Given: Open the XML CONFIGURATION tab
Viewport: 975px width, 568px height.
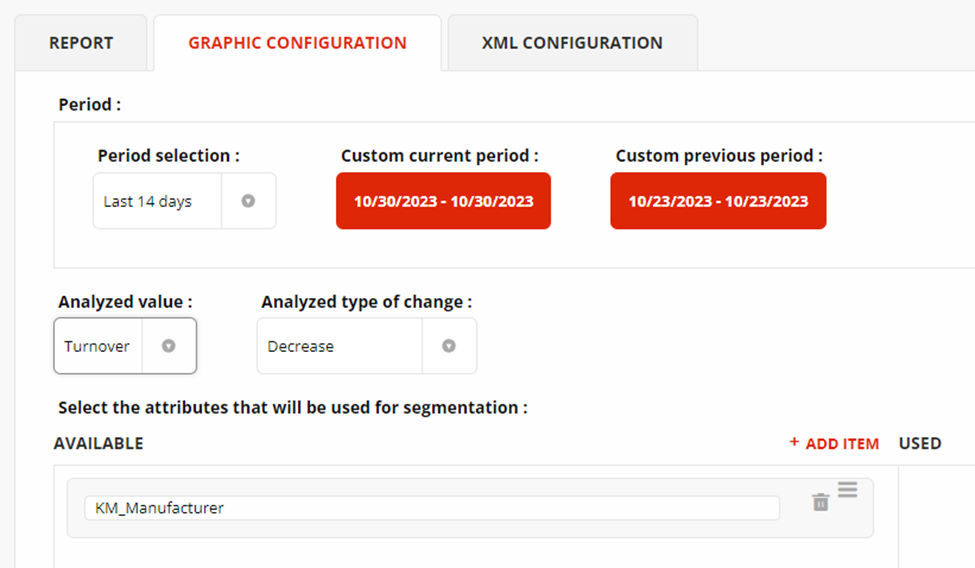Looking at the screenshot, I should coord(572,43).
